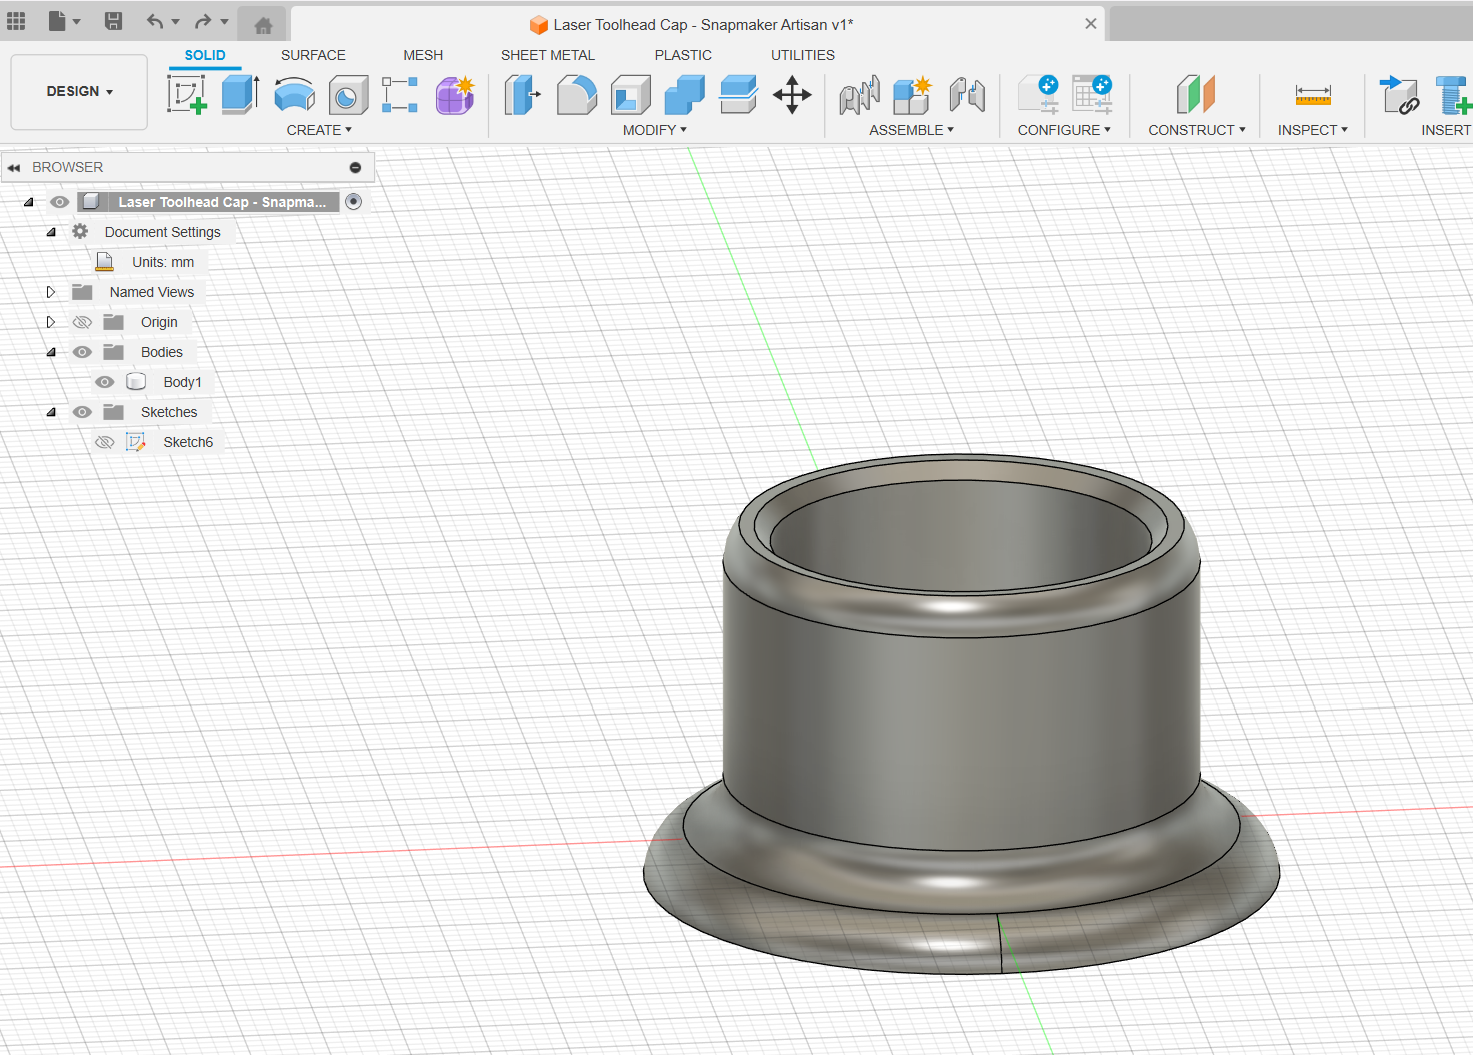The width and height of the screenshot is (1473, 1055).
Task: Click the BROWSER panel options button
Action: pos(355,168)
